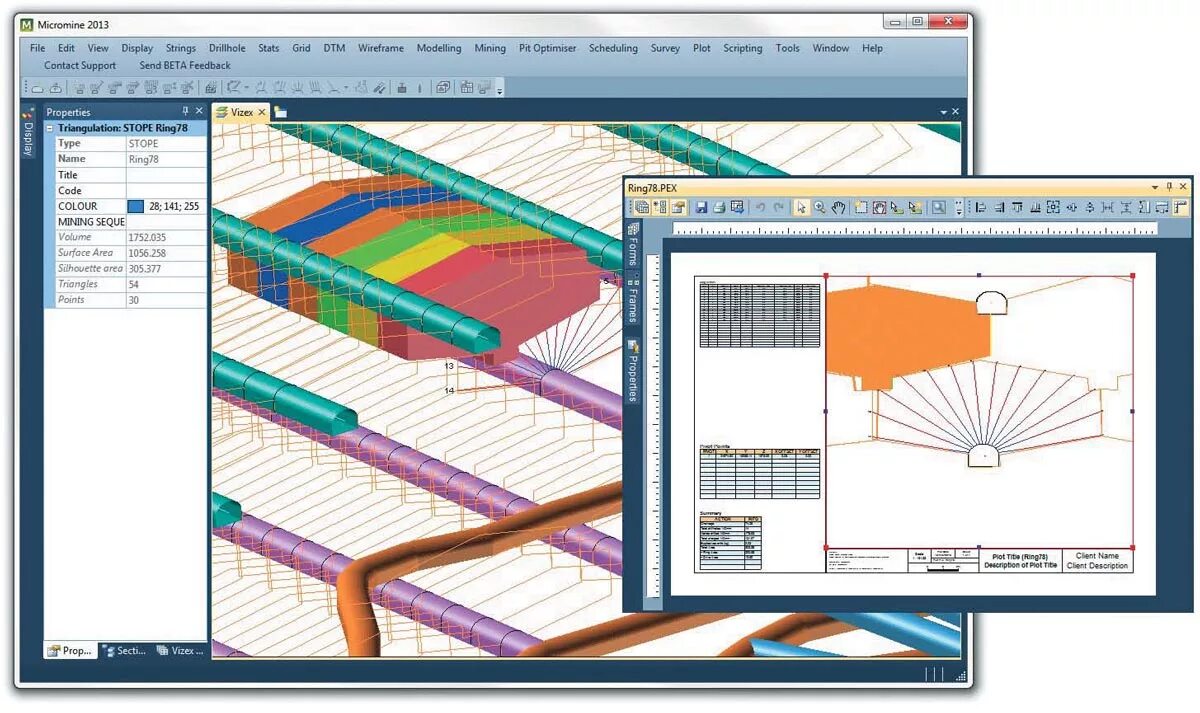Image resolution: width=1200 pixels, height=713 pixels.
Task: Click the empty Code value field
Action: pos(166,190)
